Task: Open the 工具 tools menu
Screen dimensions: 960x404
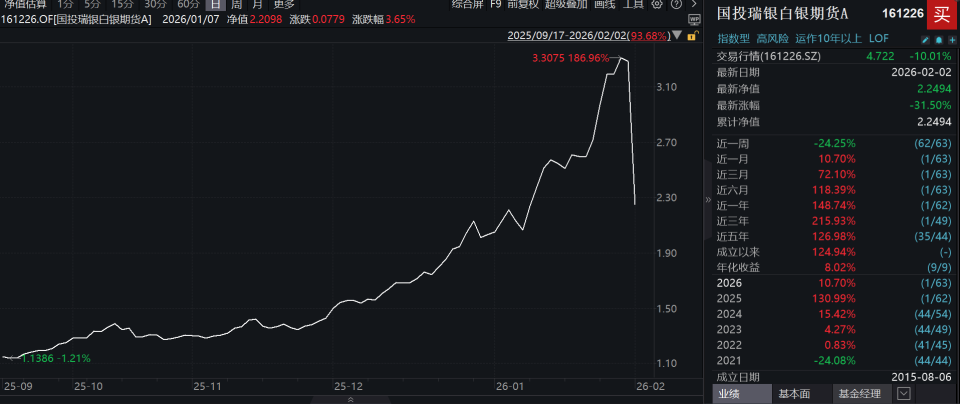Action: tap(633, 4)
